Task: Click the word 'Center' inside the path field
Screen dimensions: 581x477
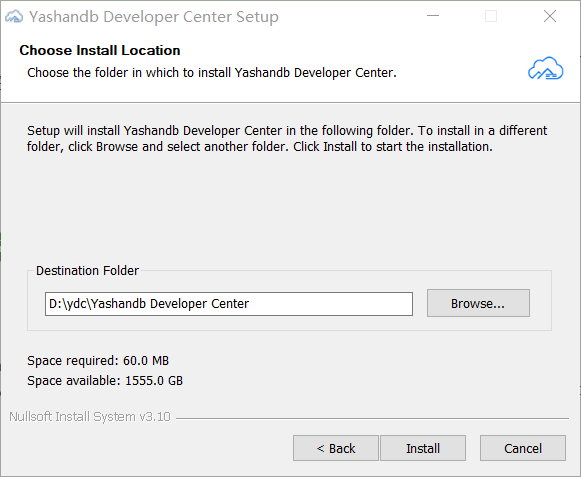Action: [230, 304]
